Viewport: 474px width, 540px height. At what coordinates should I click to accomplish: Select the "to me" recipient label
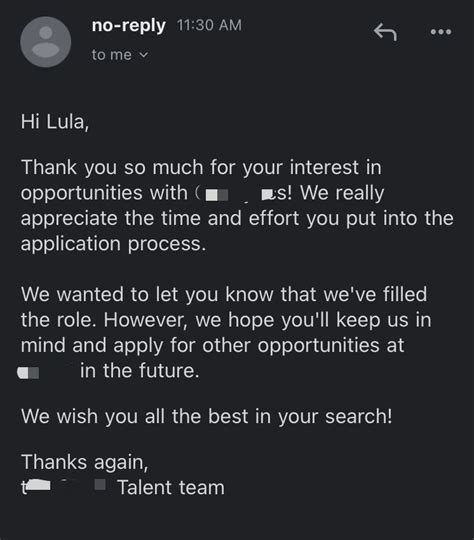111,55
